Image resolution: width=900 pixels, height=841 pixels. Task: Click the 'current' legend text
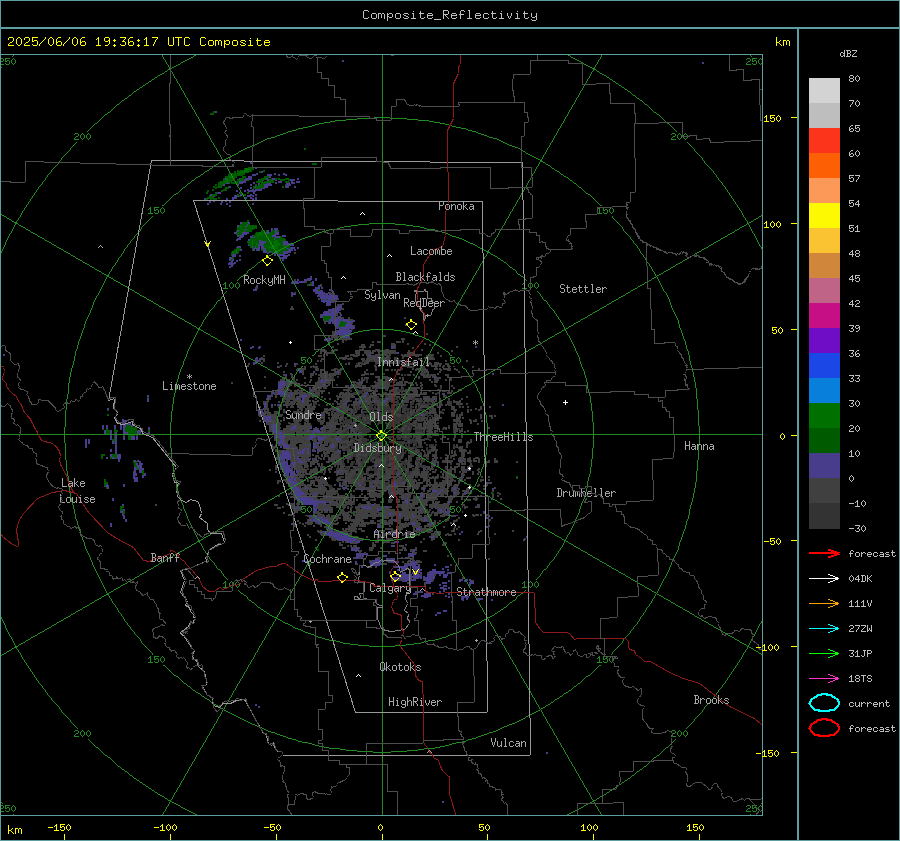869,703
